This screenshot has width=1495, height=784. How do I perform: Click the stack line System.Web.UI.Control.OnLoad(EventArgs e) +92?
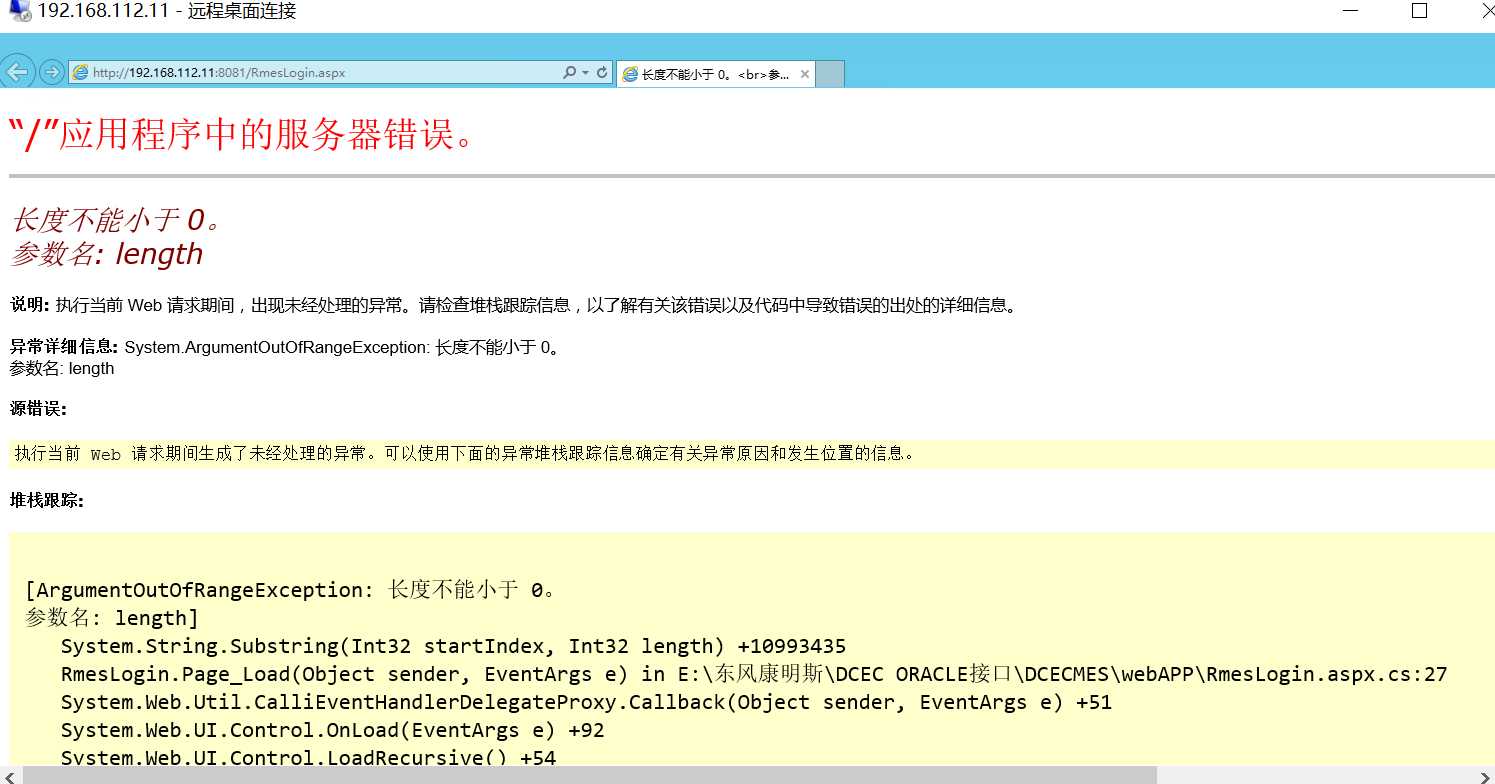tap(333, 730)
